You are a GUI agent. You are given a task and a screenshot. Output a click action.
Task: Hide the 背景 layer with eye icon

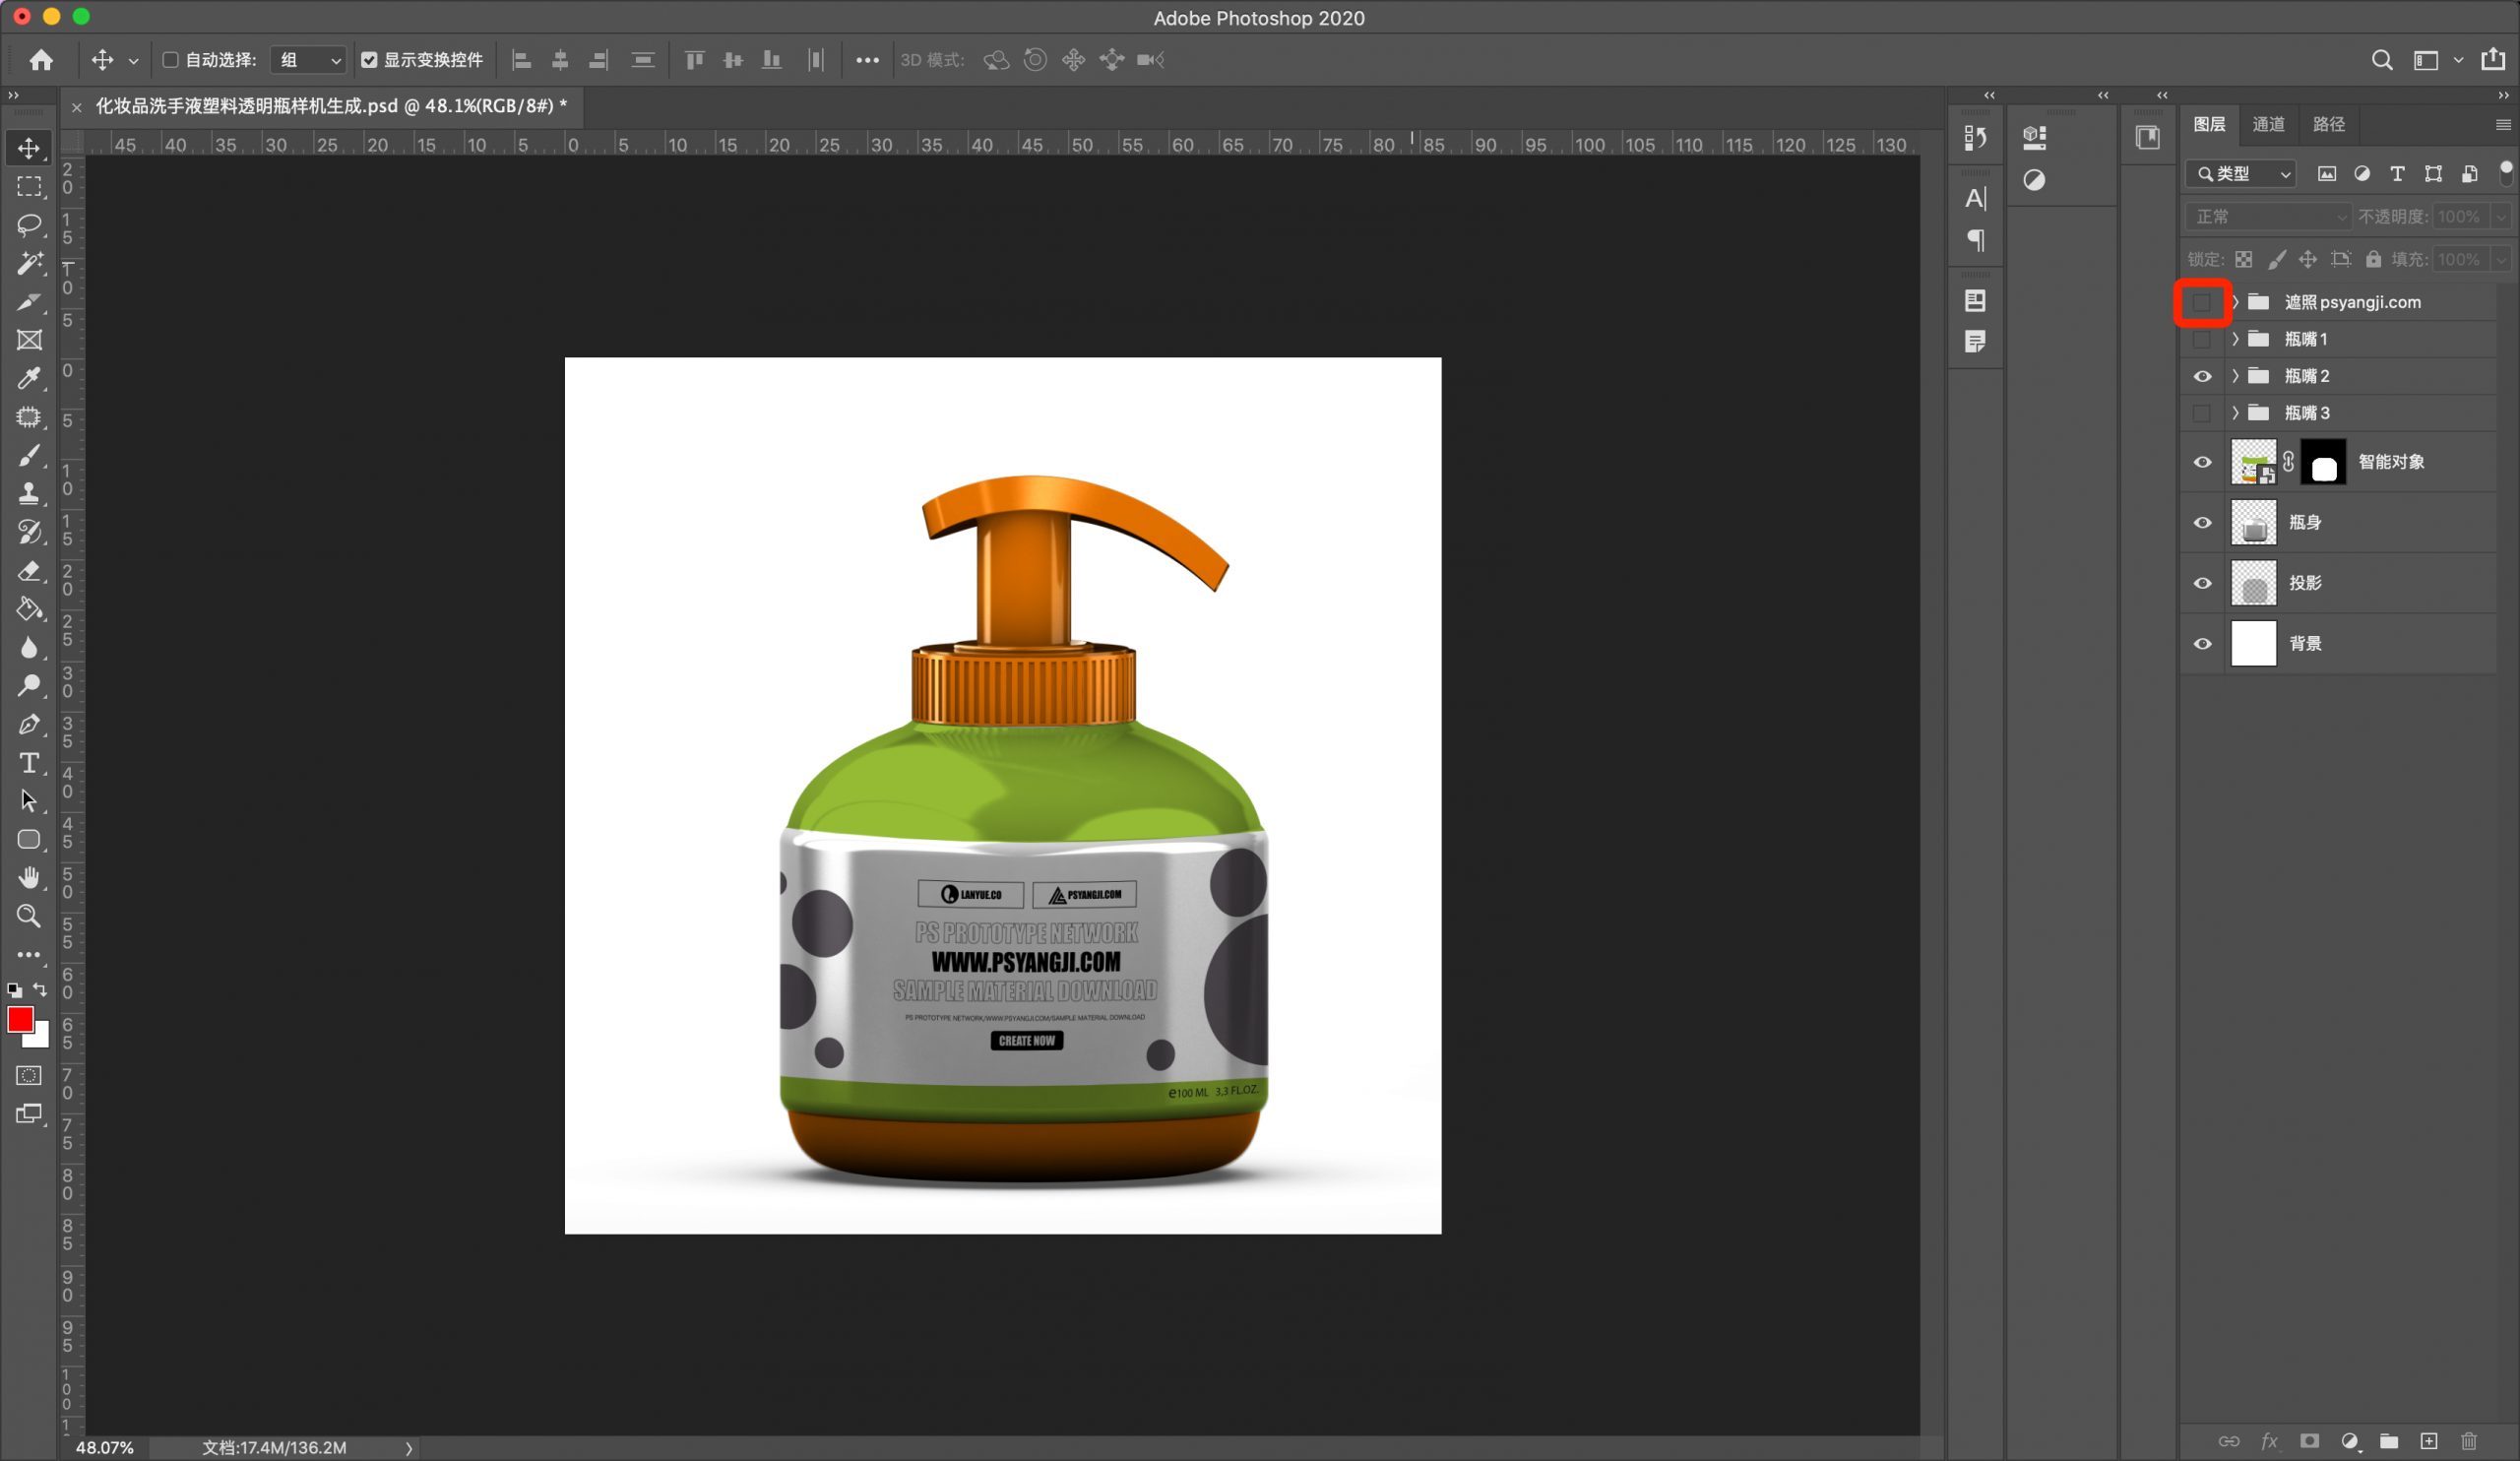(2202, 644)
